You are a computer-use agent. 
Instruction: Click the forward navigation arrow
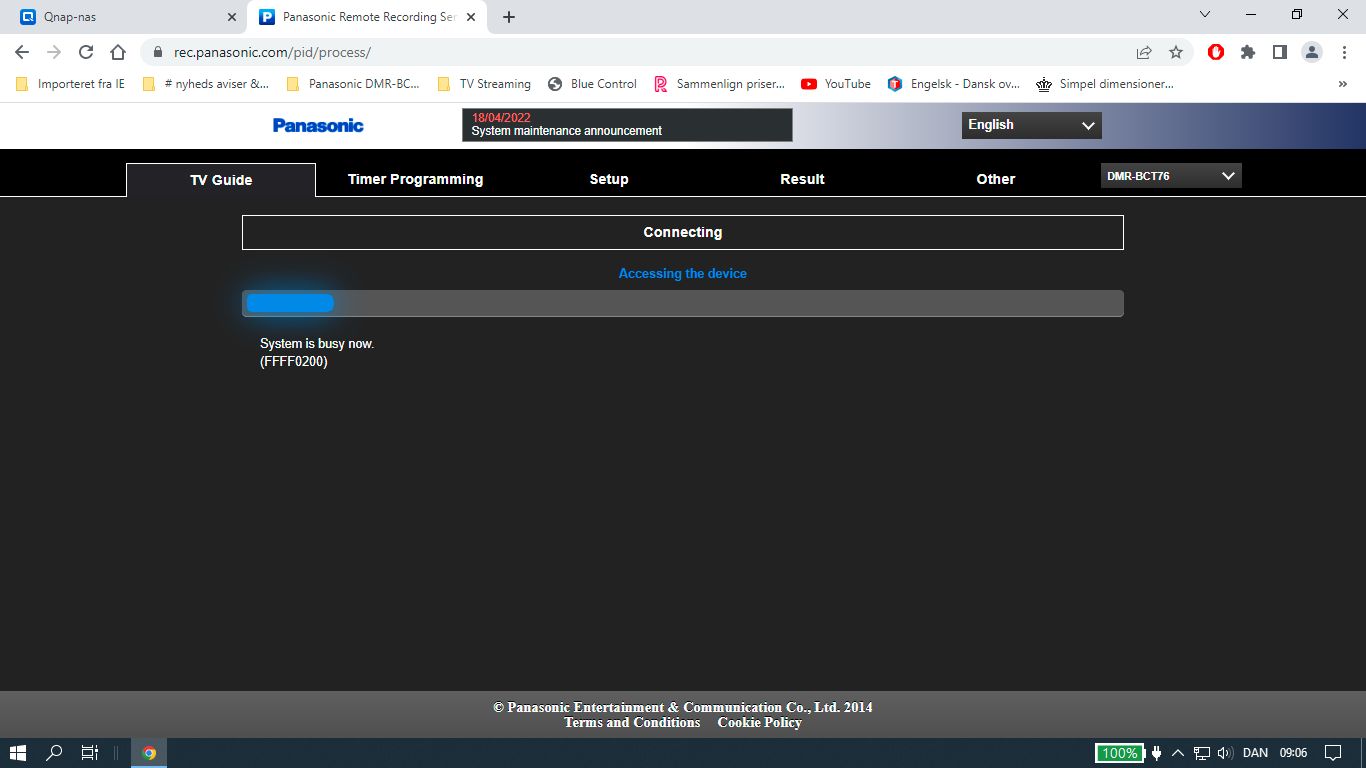[x=54, y=52]
